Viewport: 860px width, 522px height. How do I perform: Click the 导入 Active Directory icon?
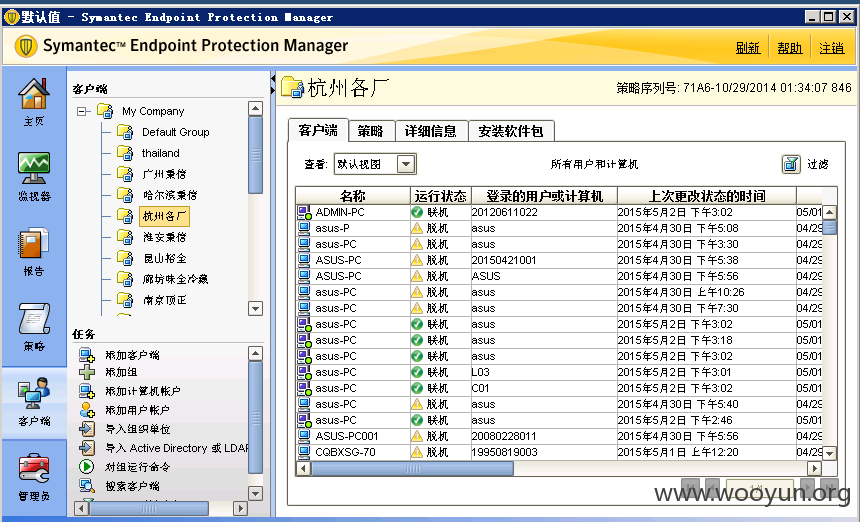[x=87, y=448]
